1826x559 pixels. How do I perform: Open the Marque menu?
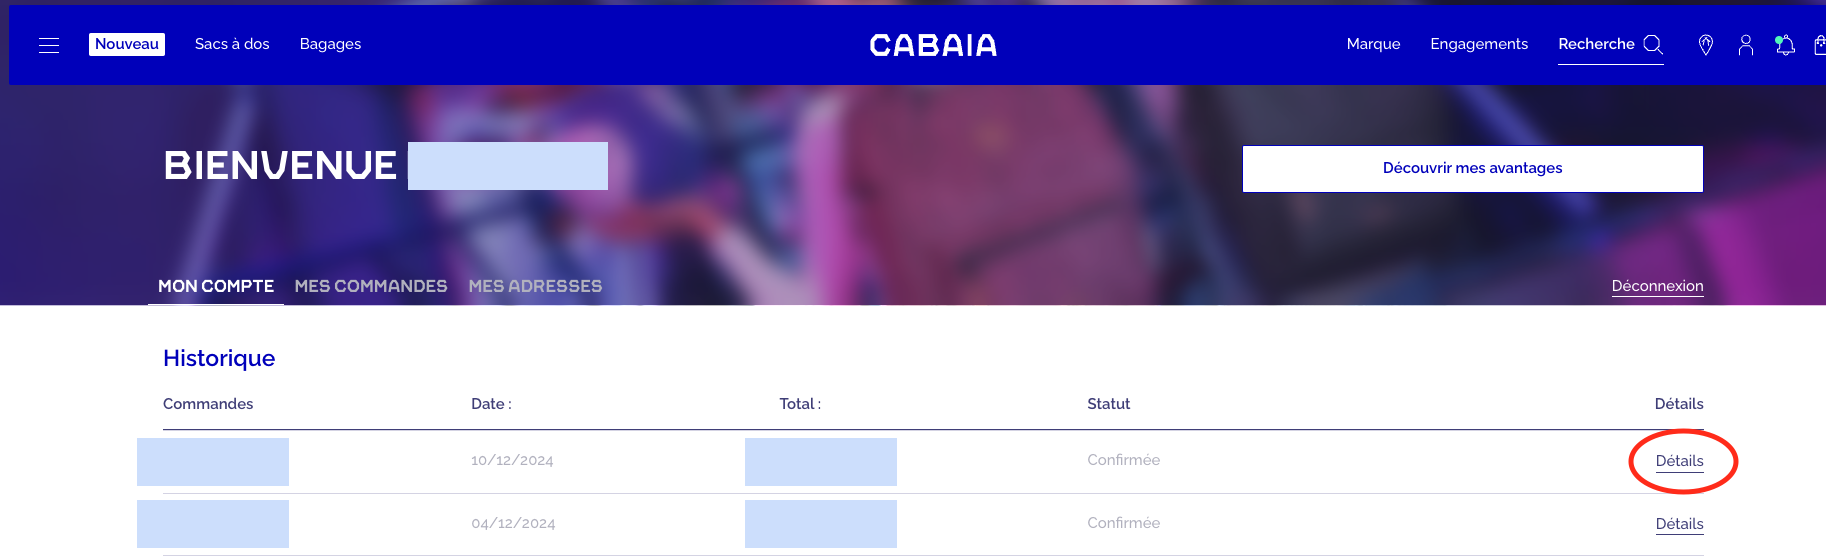click(1373, 44)
